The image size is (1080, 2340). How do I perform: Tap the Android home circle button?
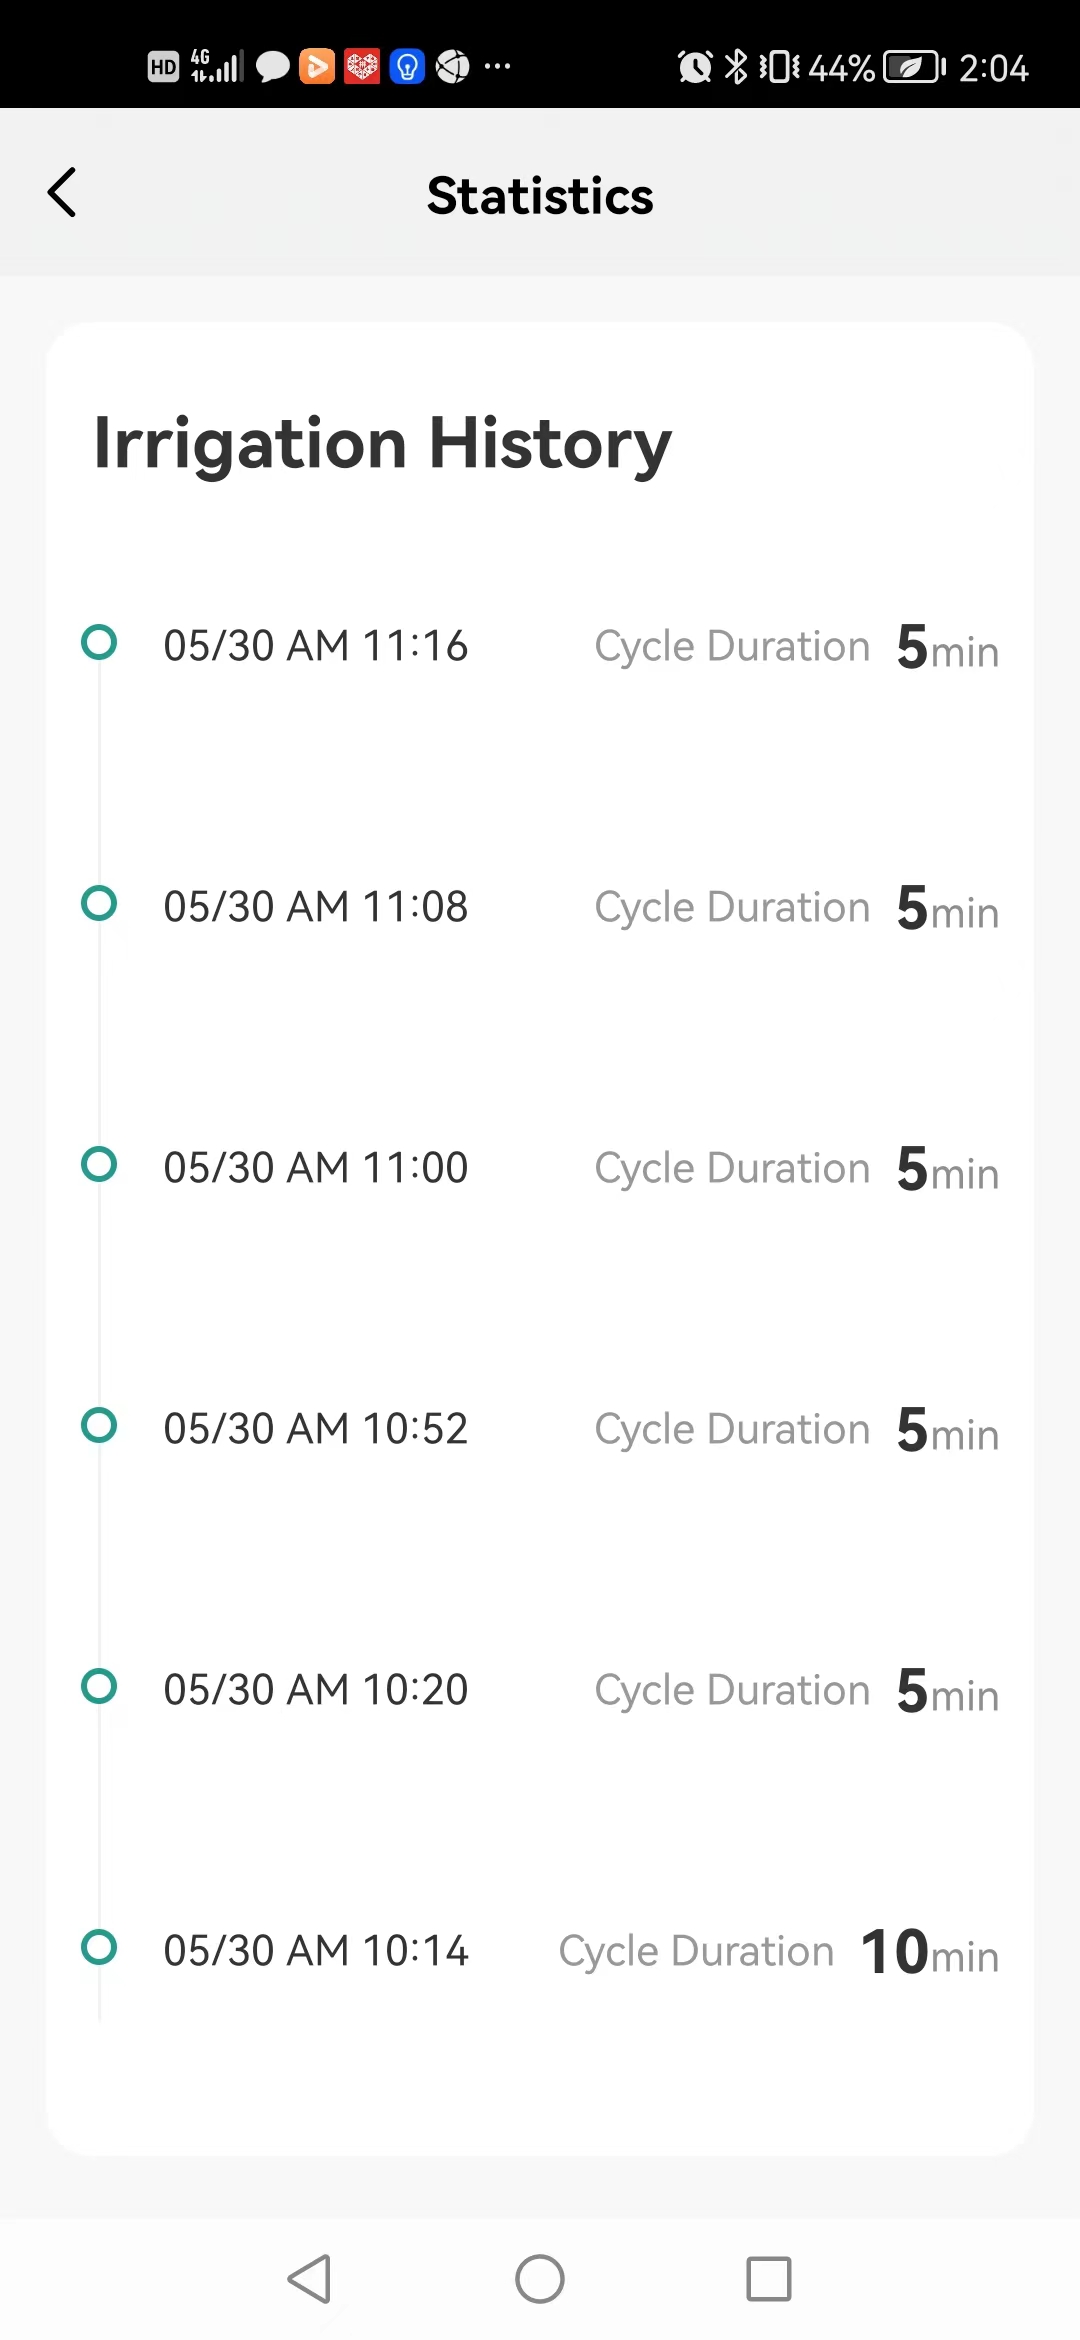tap(540, 2279)
